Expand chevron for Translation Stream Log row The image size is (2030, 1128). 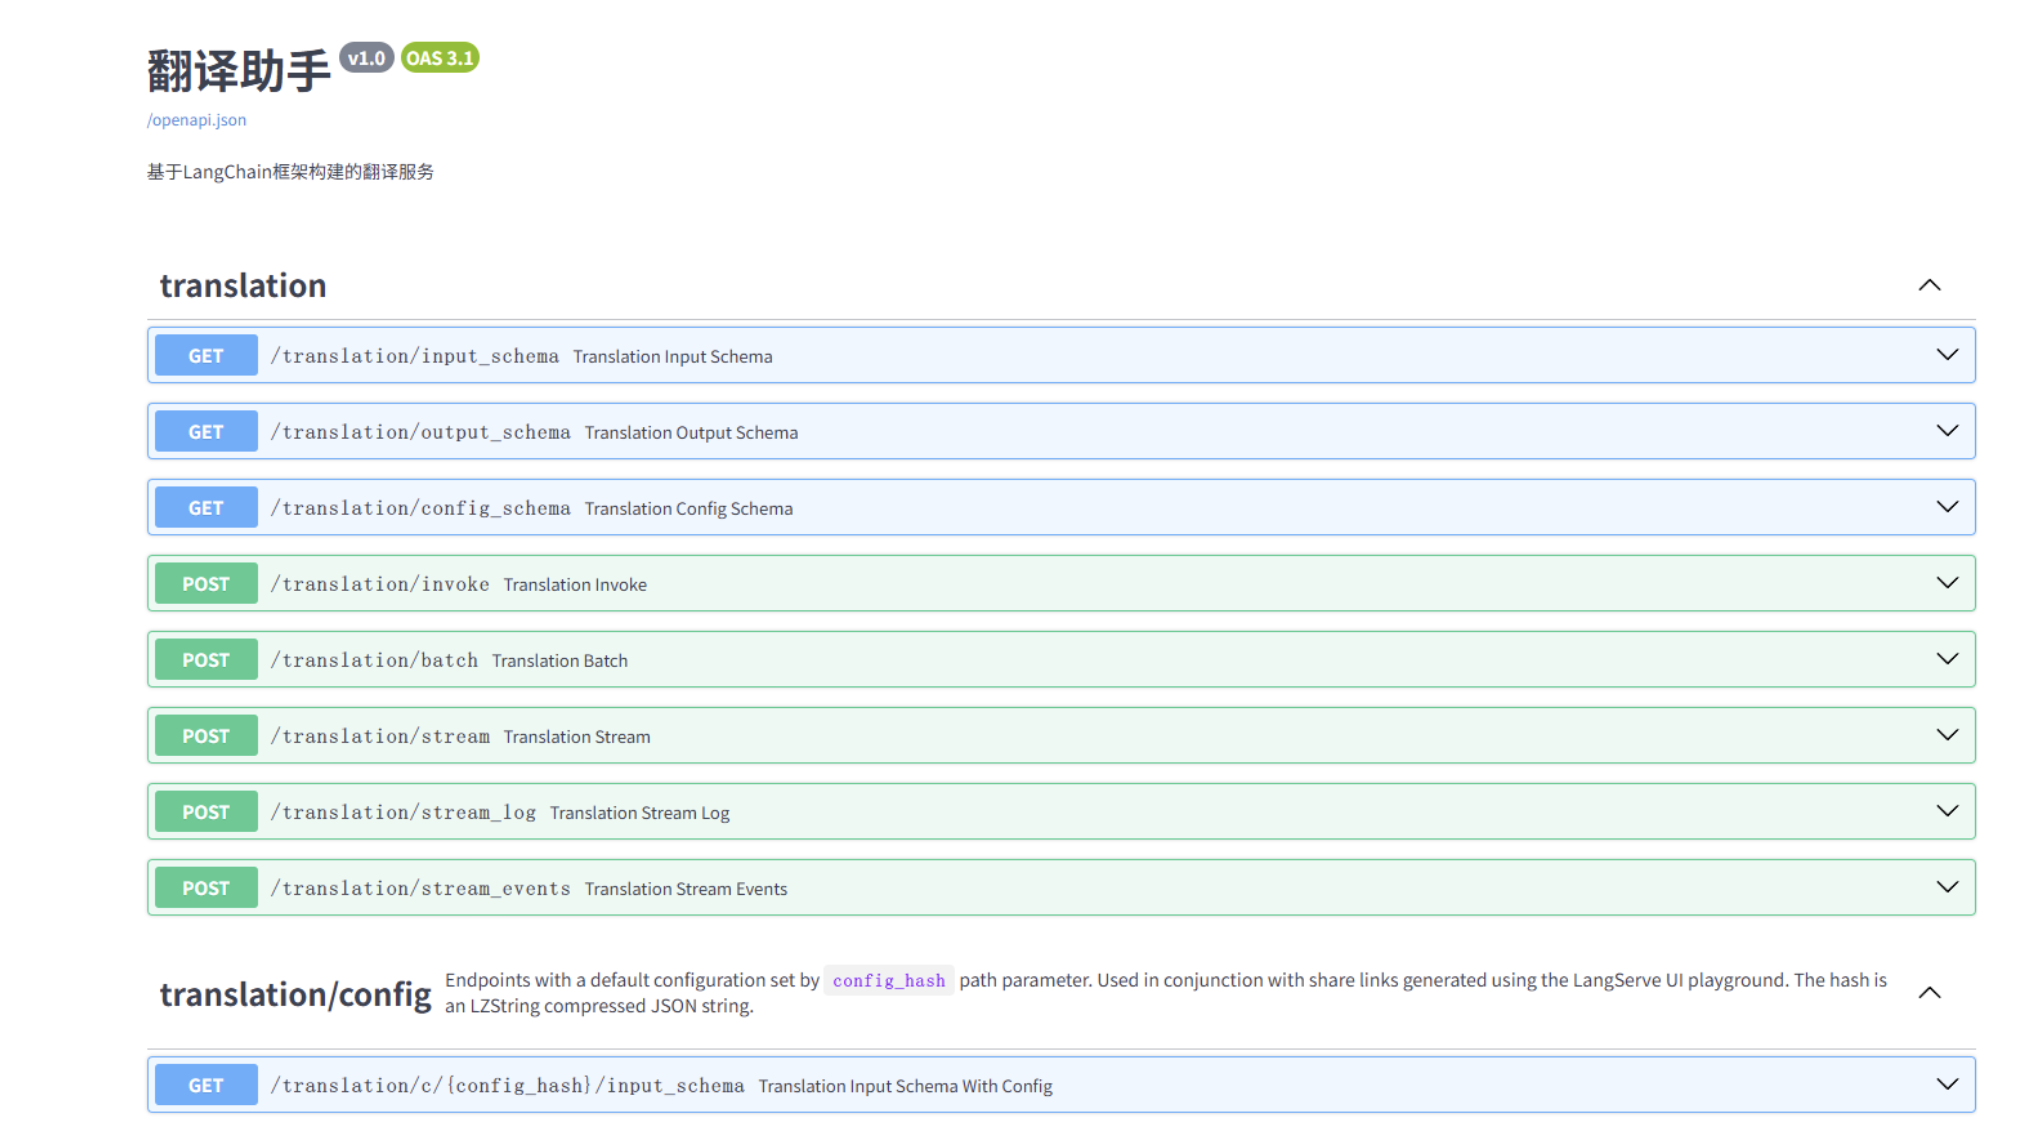[1946, 811]
